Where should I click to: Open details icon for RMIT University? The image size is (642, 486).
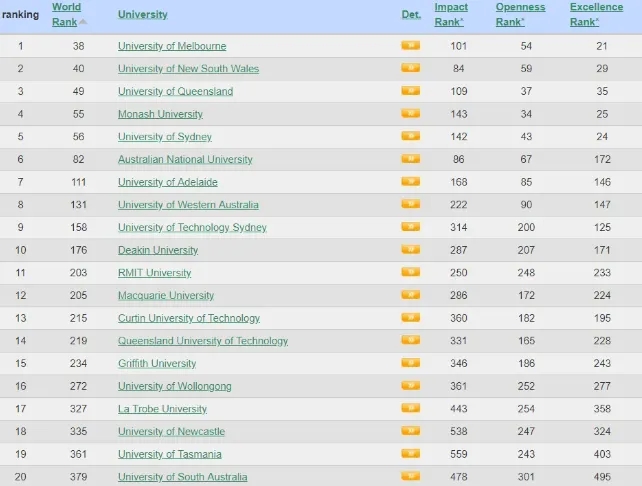click(x=411, y=272)
